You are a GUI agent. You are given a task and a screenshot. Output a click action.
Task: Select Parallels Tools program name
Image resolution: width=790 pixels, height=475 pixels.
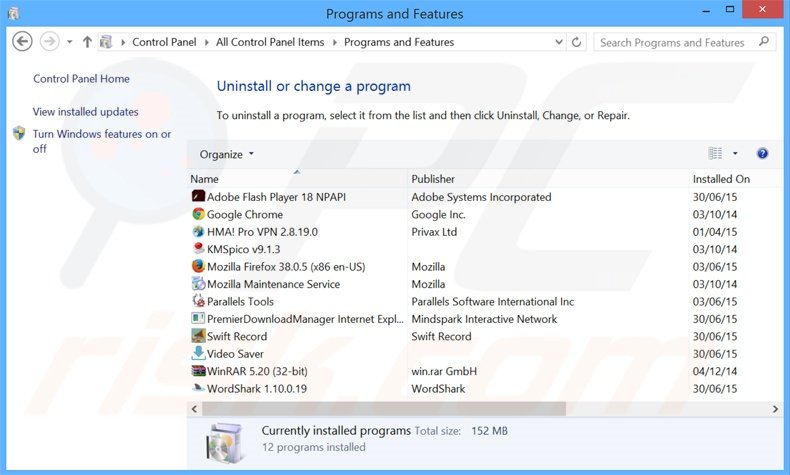point(240,302)
